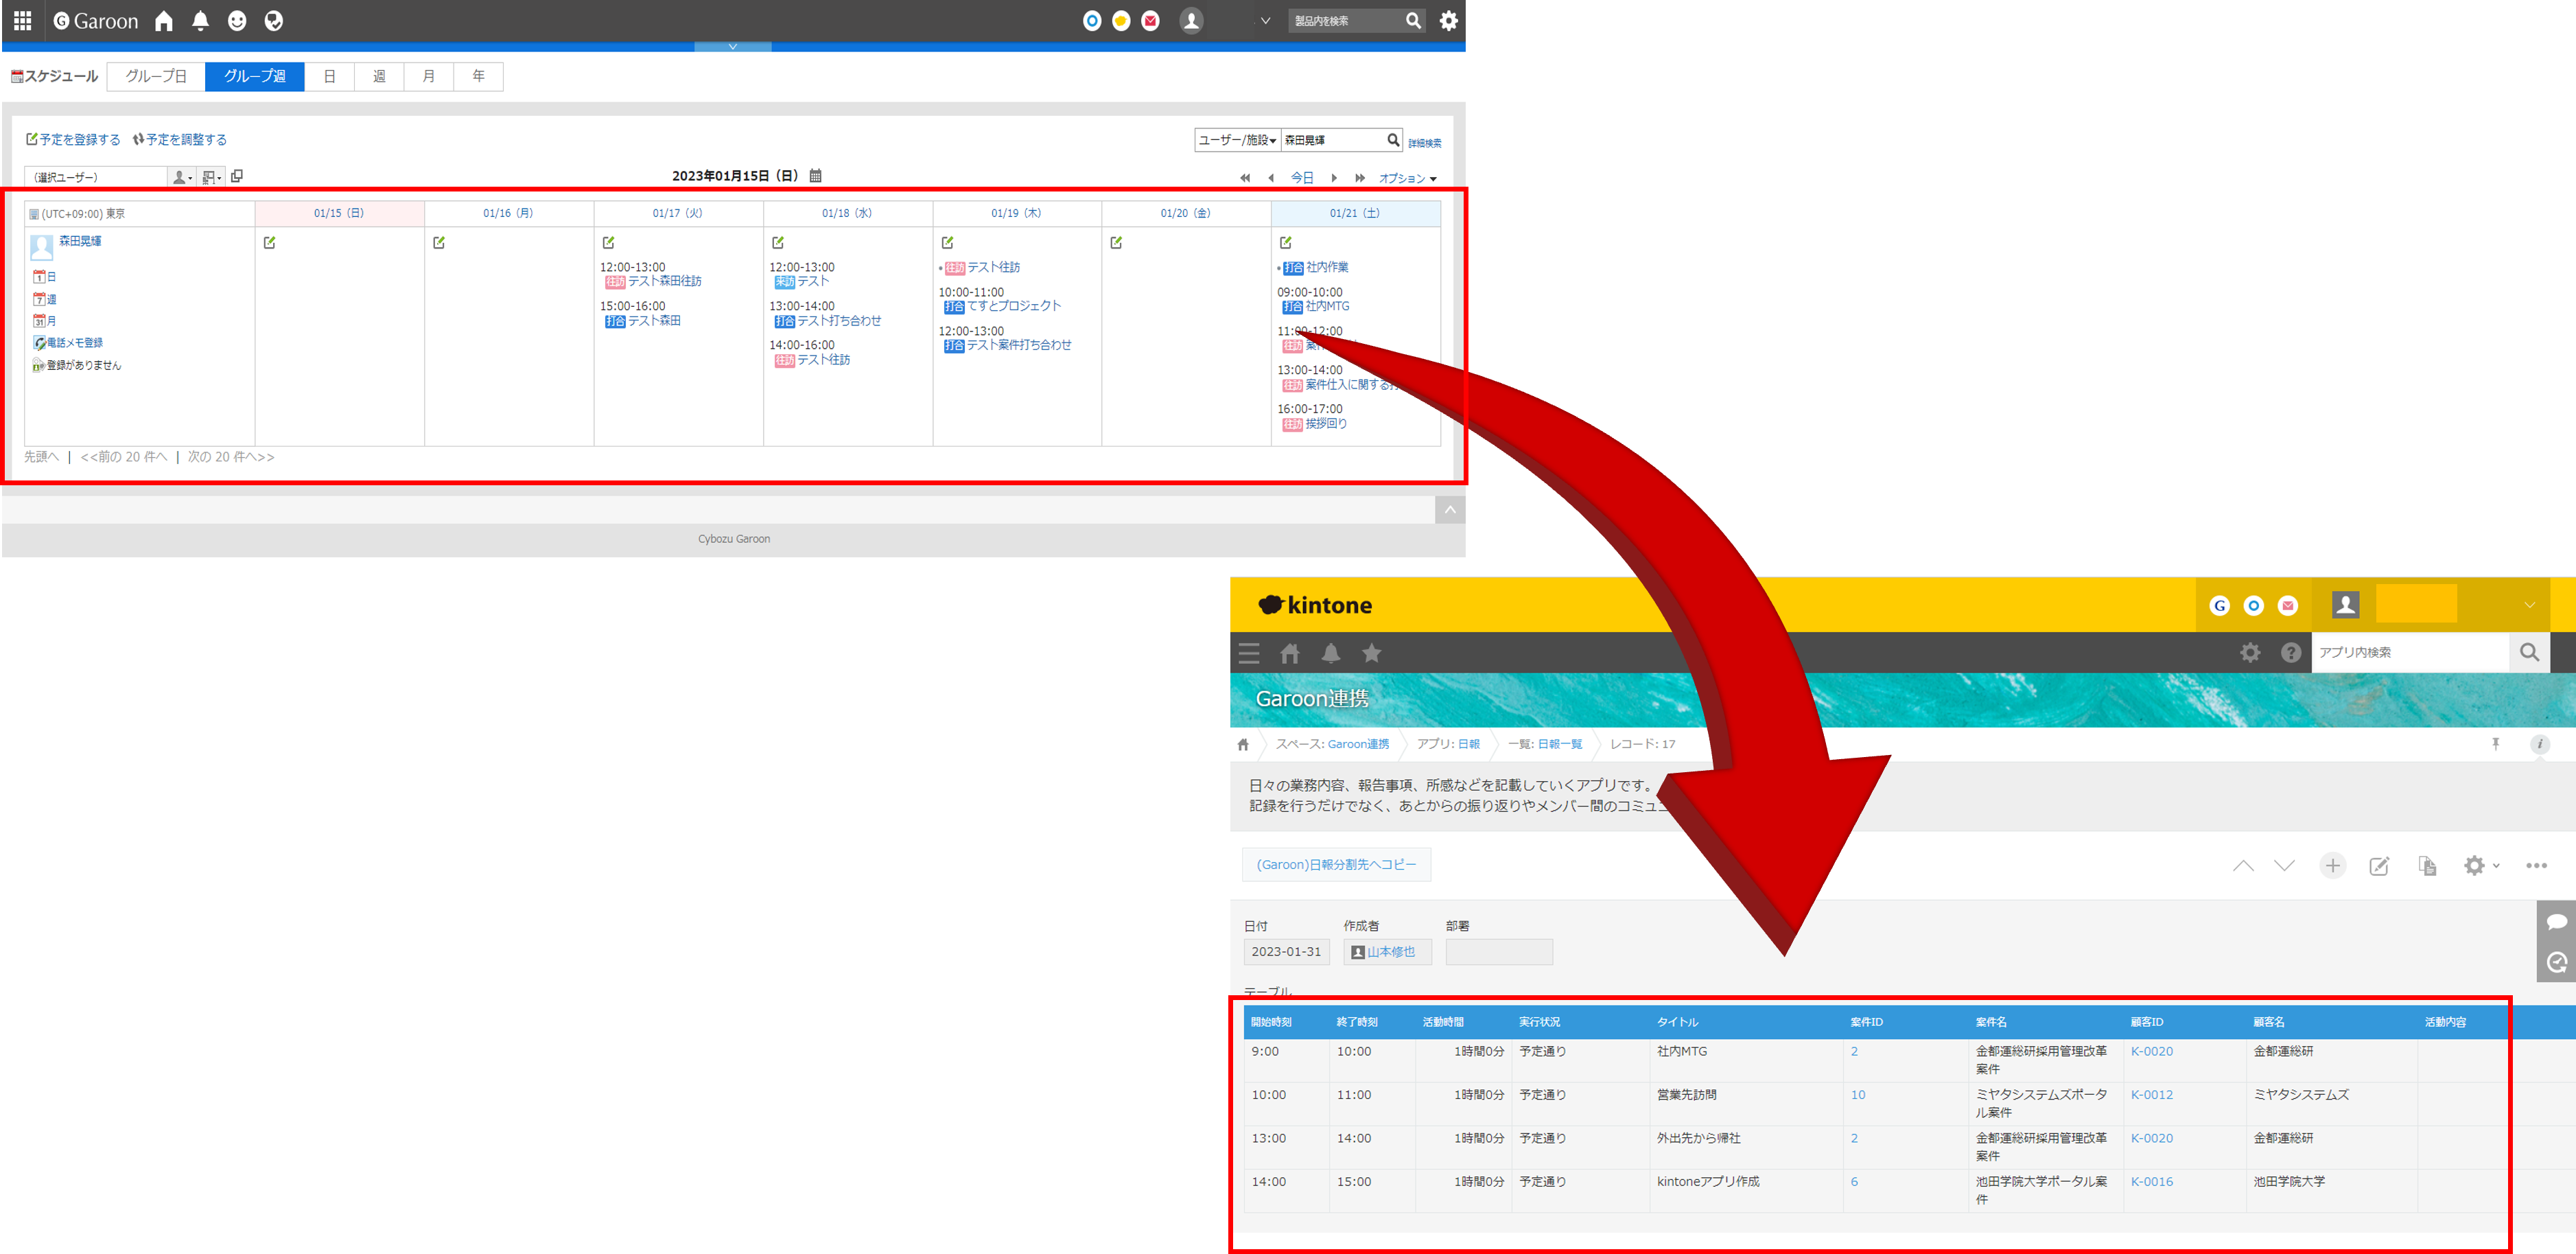Click (Garoon)日報分割先へコピー button
Screen dimensions: 2576x1254
[1336, 865]
